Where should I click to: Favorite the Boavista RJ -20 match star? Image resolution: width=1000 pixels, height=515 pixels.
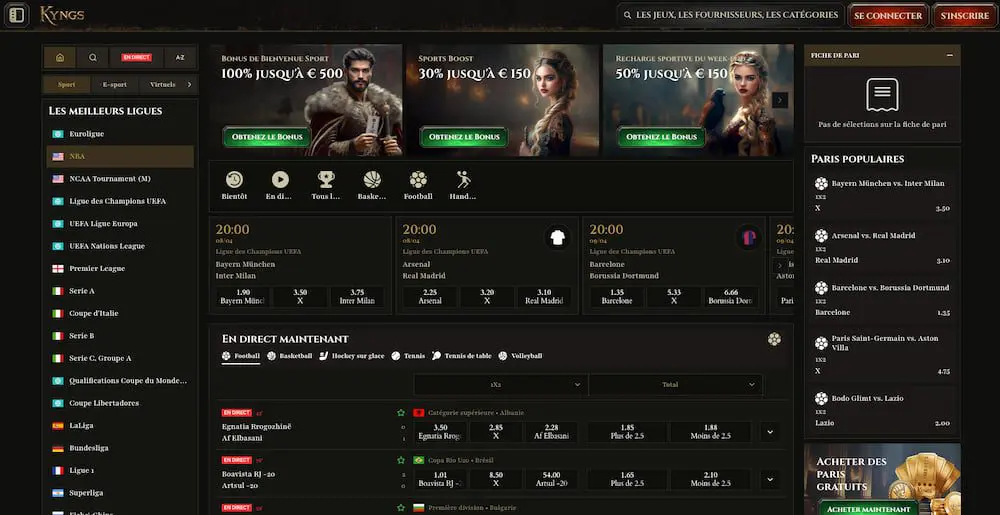401,460
